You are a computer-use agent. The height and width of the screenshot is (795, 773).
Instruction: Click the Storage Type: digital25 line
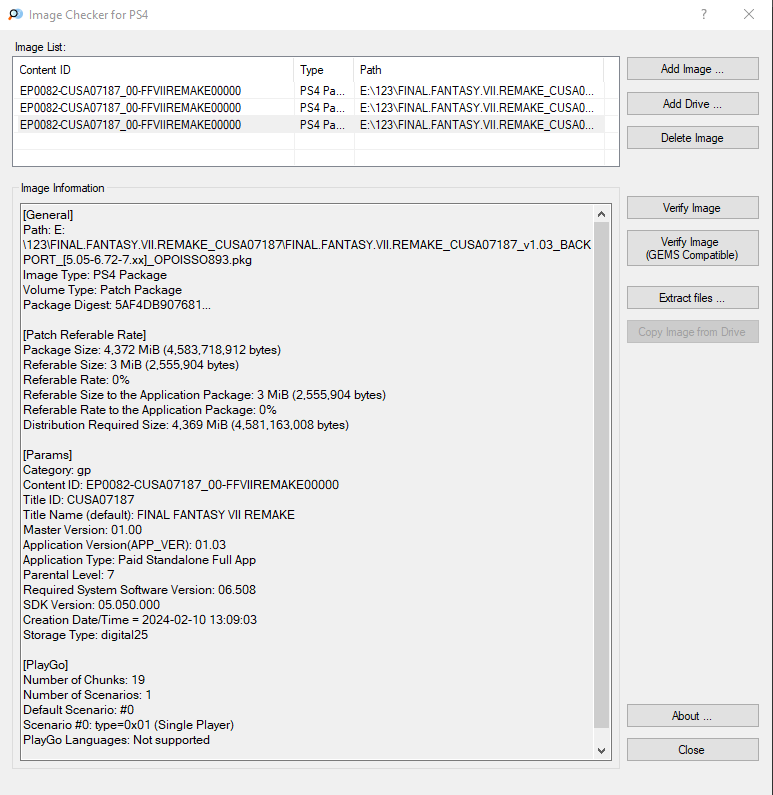click(85, 635)
